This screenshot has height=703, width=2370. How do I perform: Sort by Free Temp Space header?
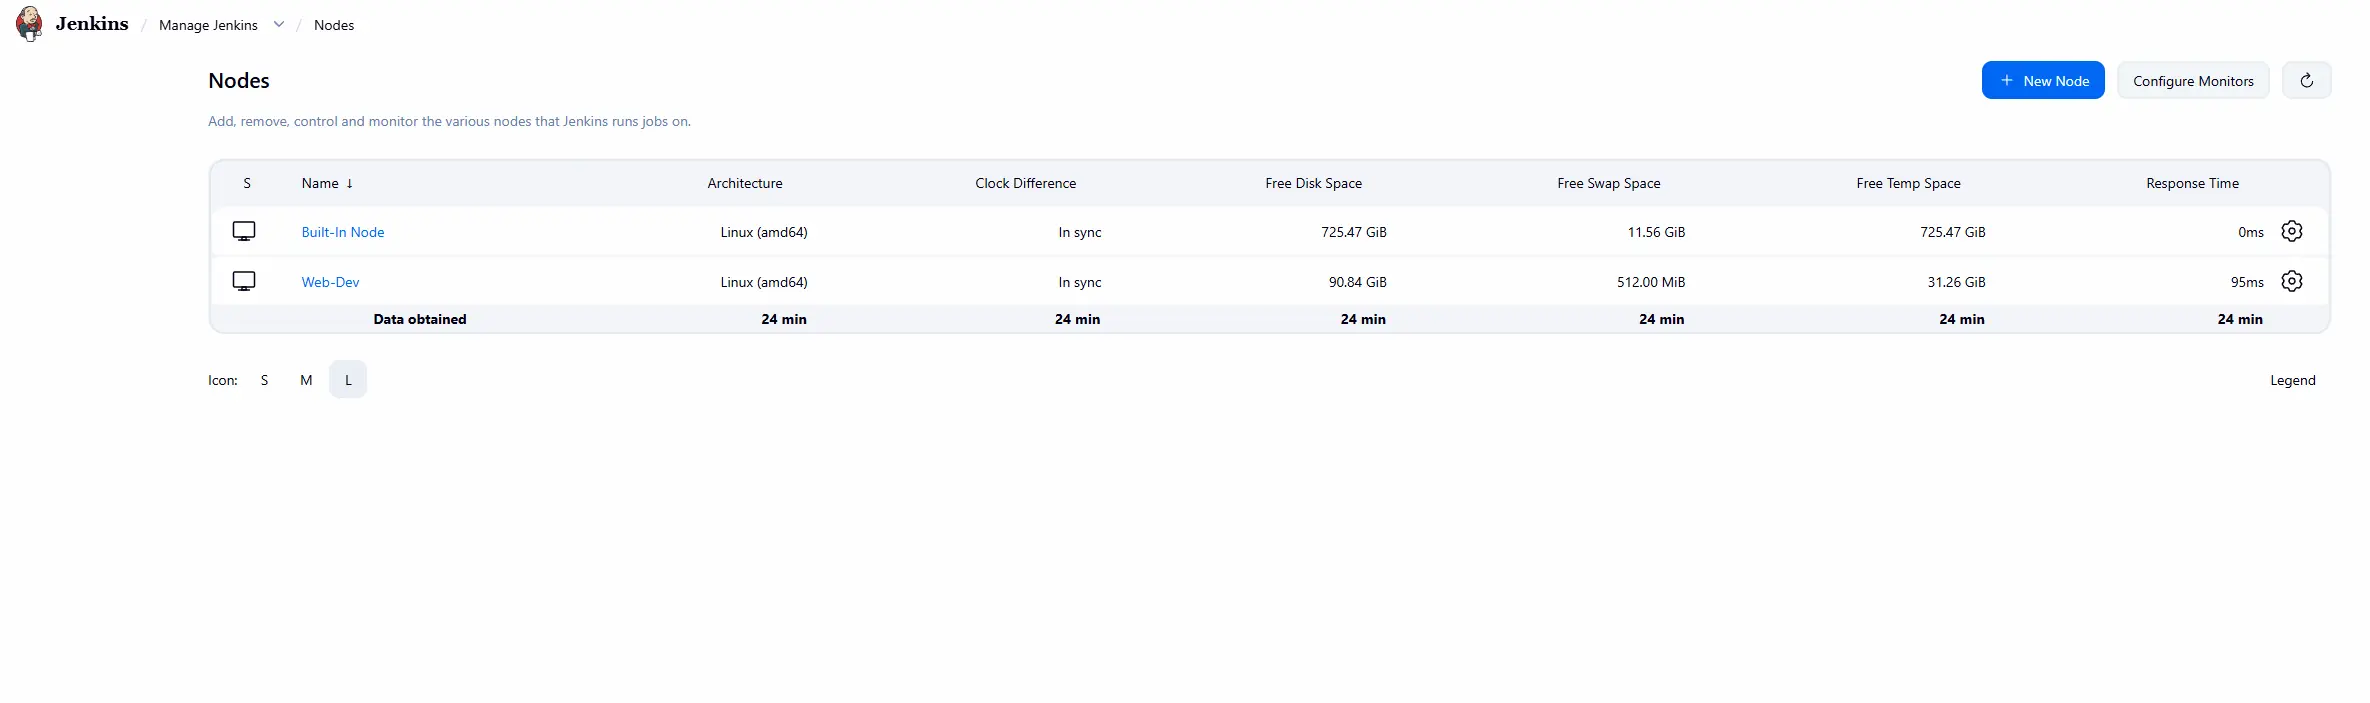1908,183
